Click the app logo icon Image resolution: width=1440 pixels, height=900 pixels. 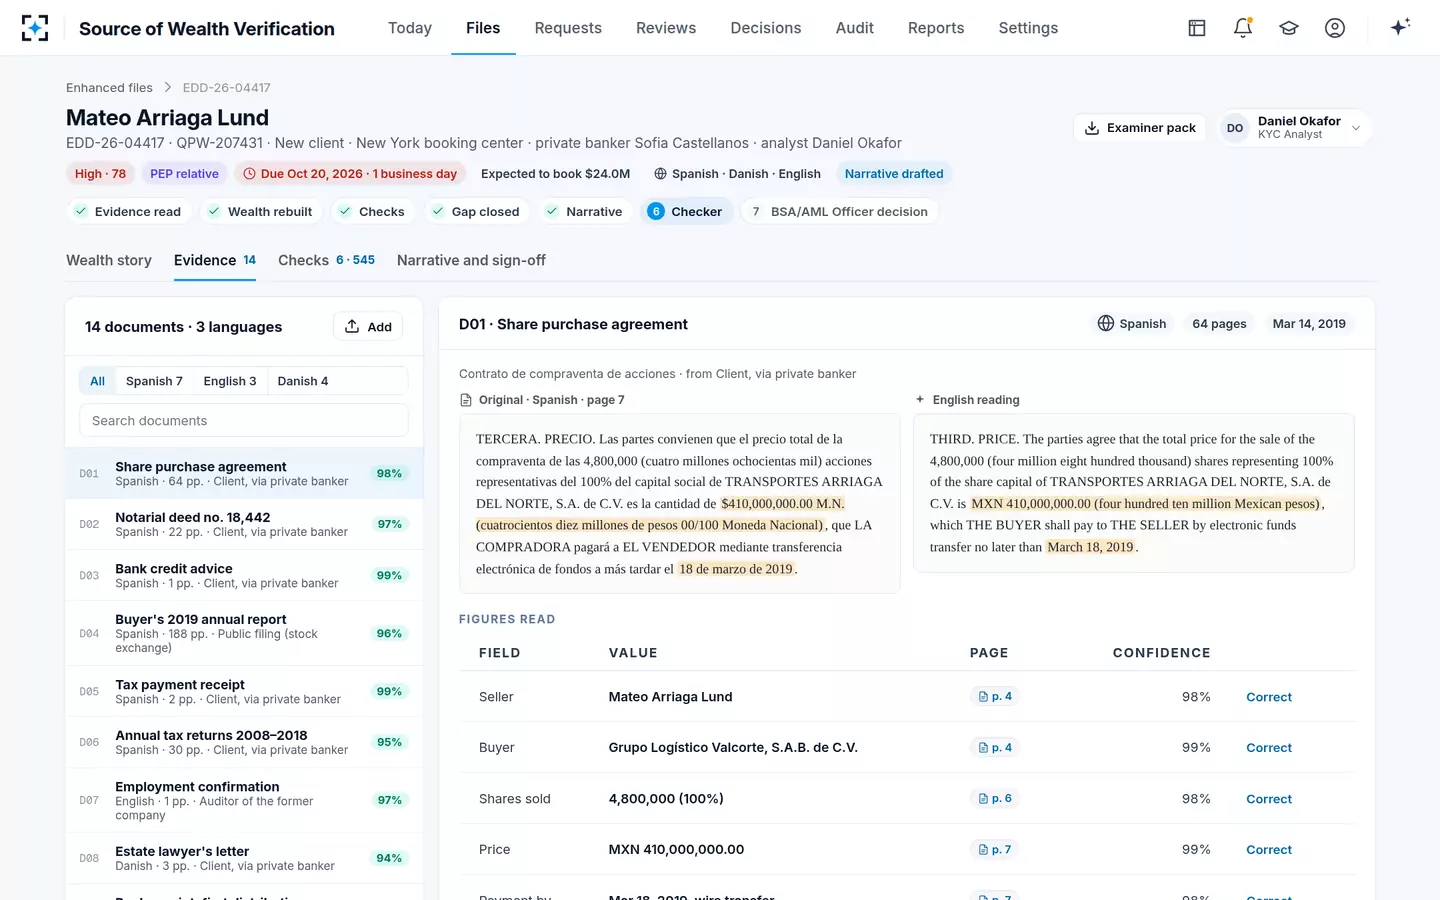pos(35,28)
